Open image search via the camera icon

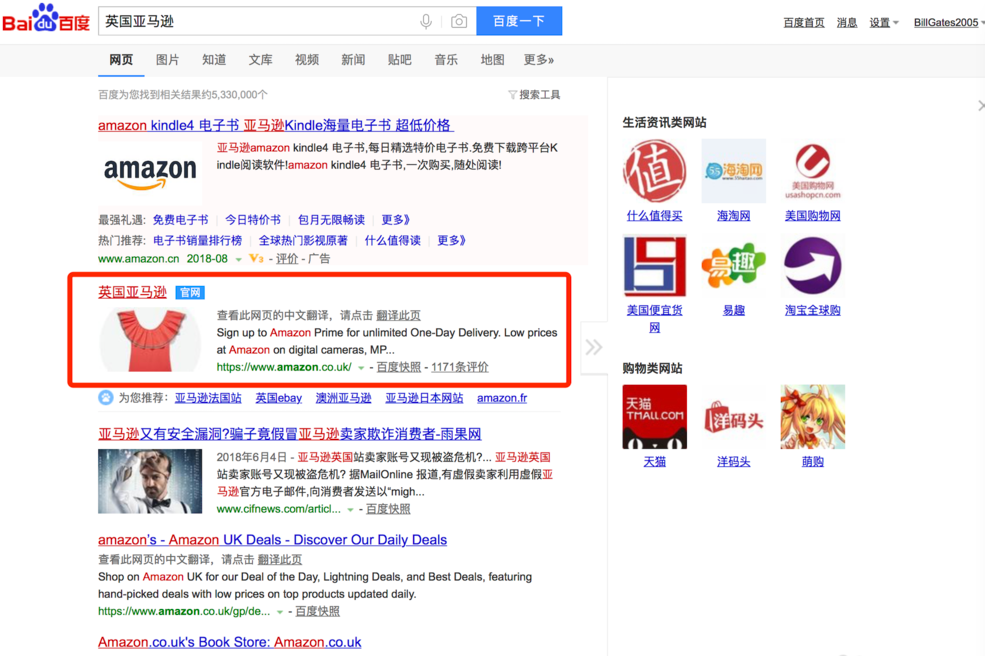457,20
